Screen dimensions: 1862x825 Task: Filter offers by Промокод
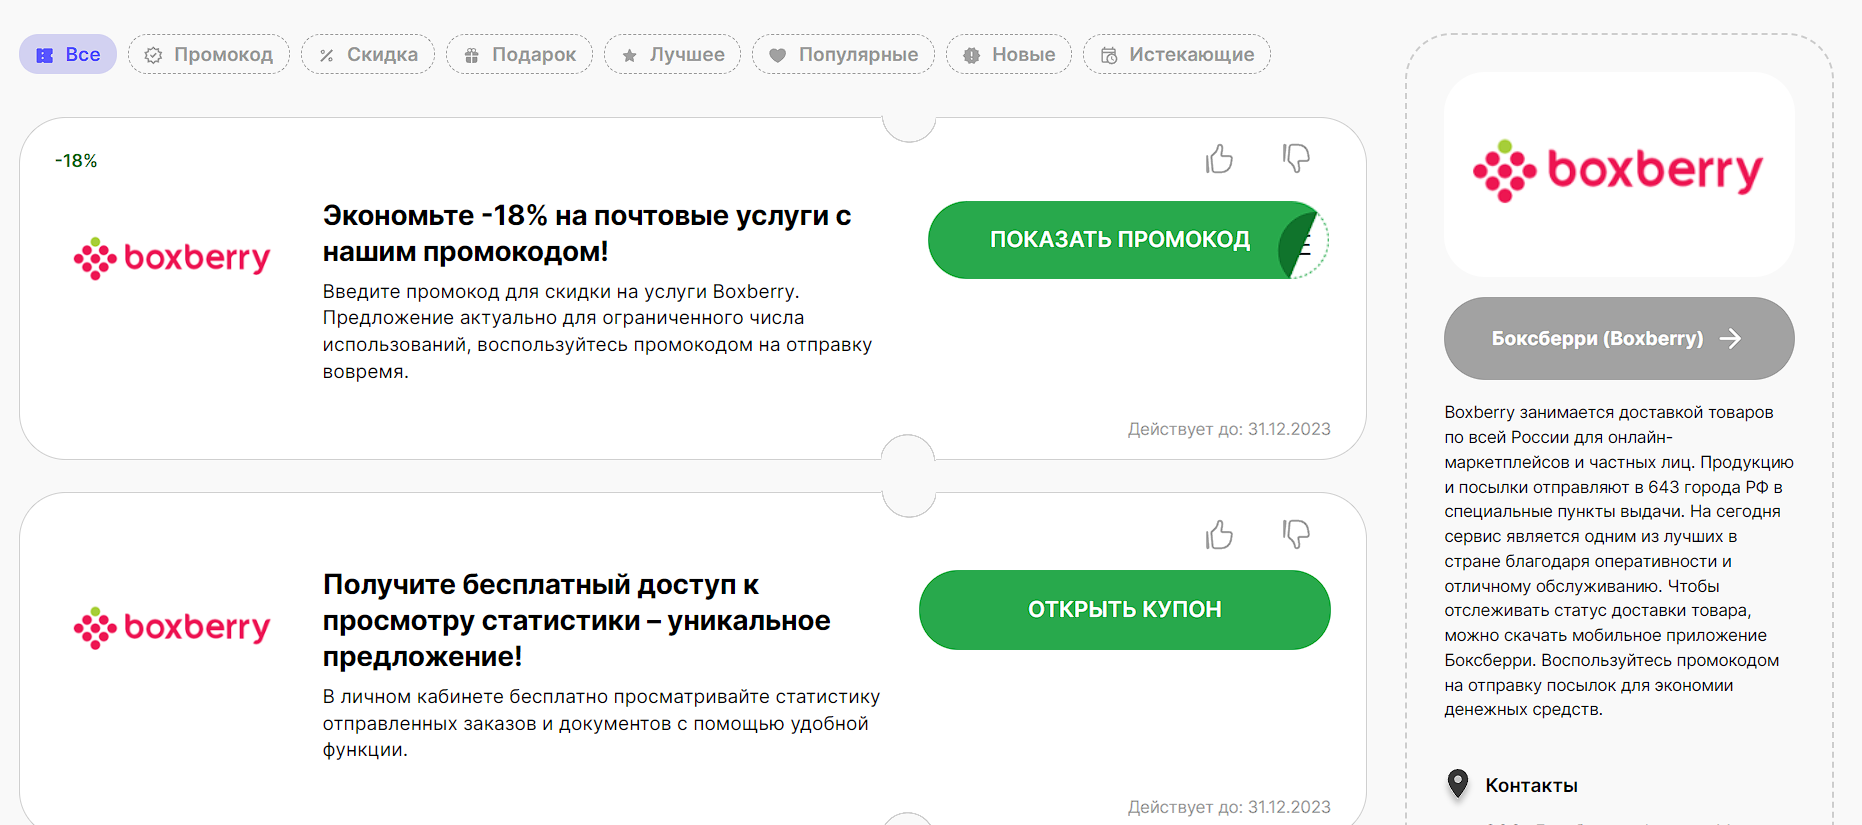tap(209, 55)
